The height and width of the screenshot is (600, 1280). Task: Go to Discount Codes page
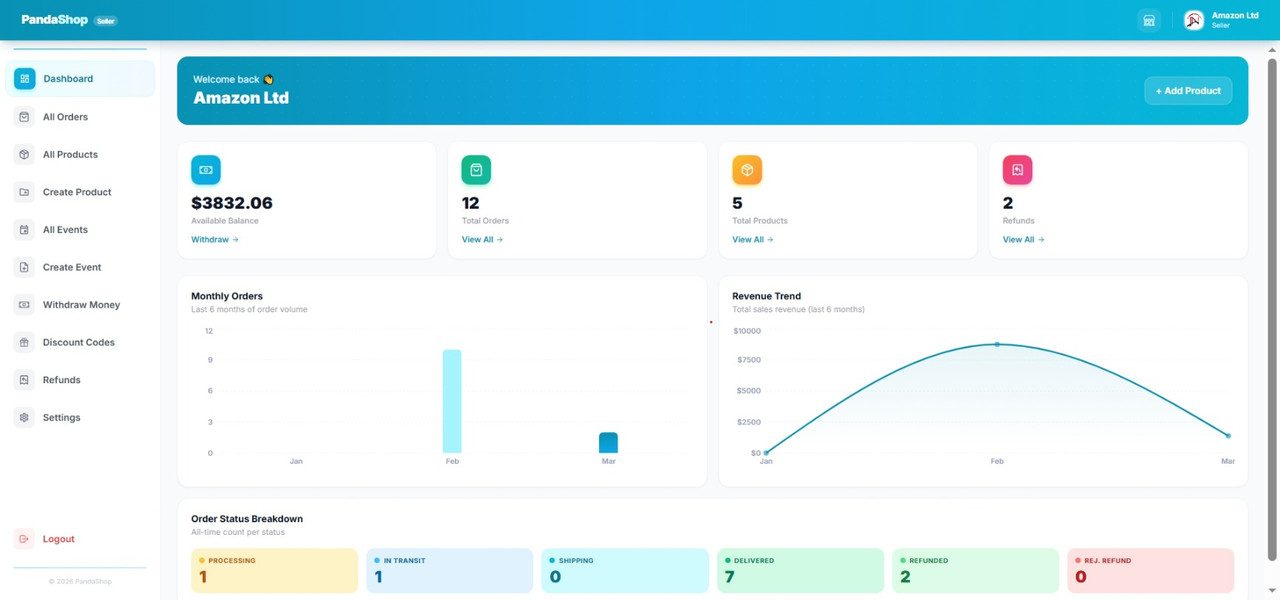80,342
